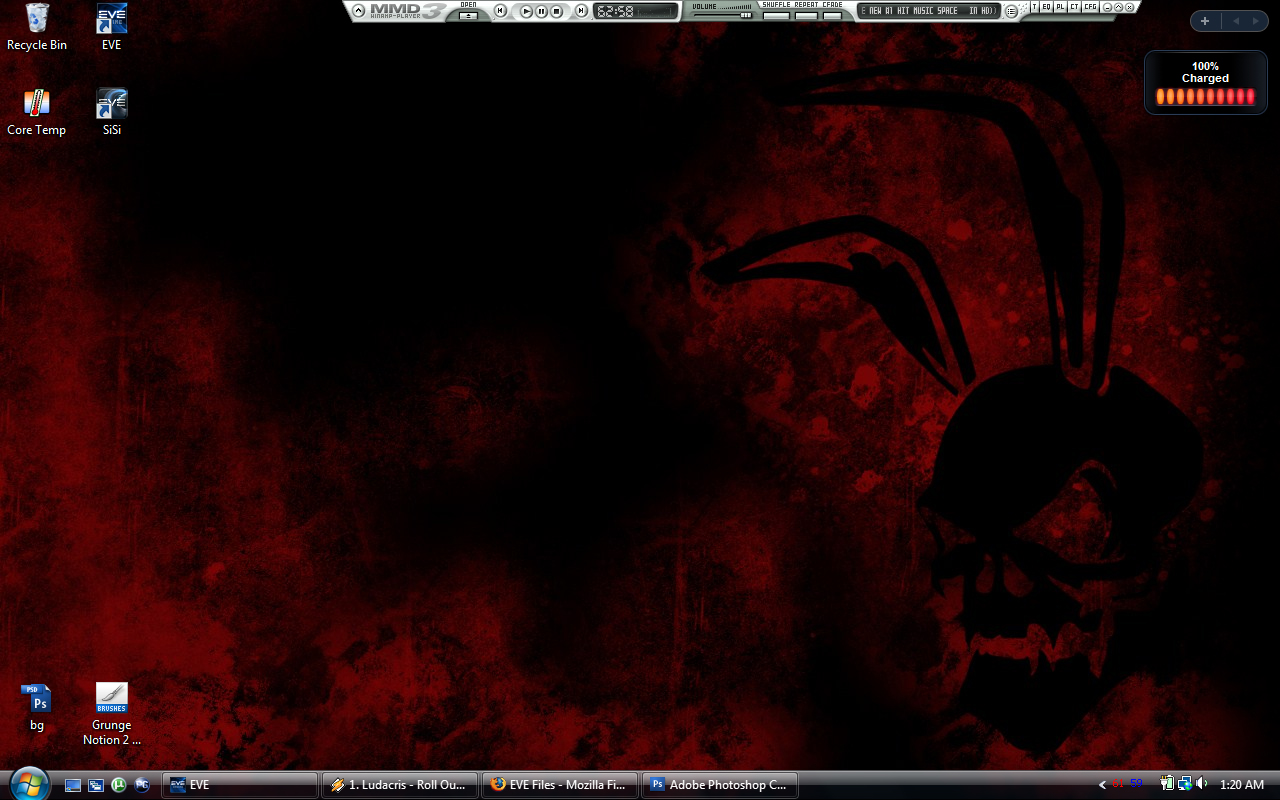
Task: Toggle the Winamp PL playlist button
Action: (x=1060, y=8)
